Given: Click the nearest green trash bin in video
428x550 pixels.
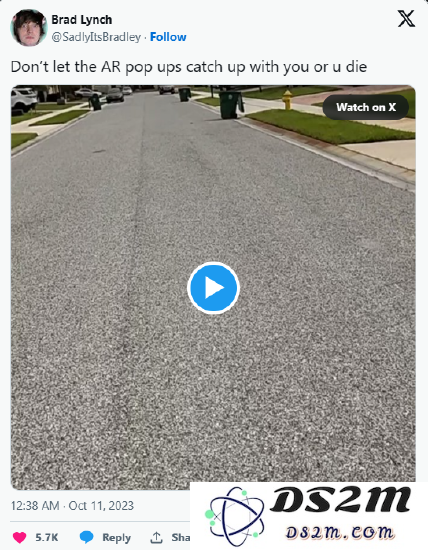Looking at the screenshot, I should [x=231, y=105].
